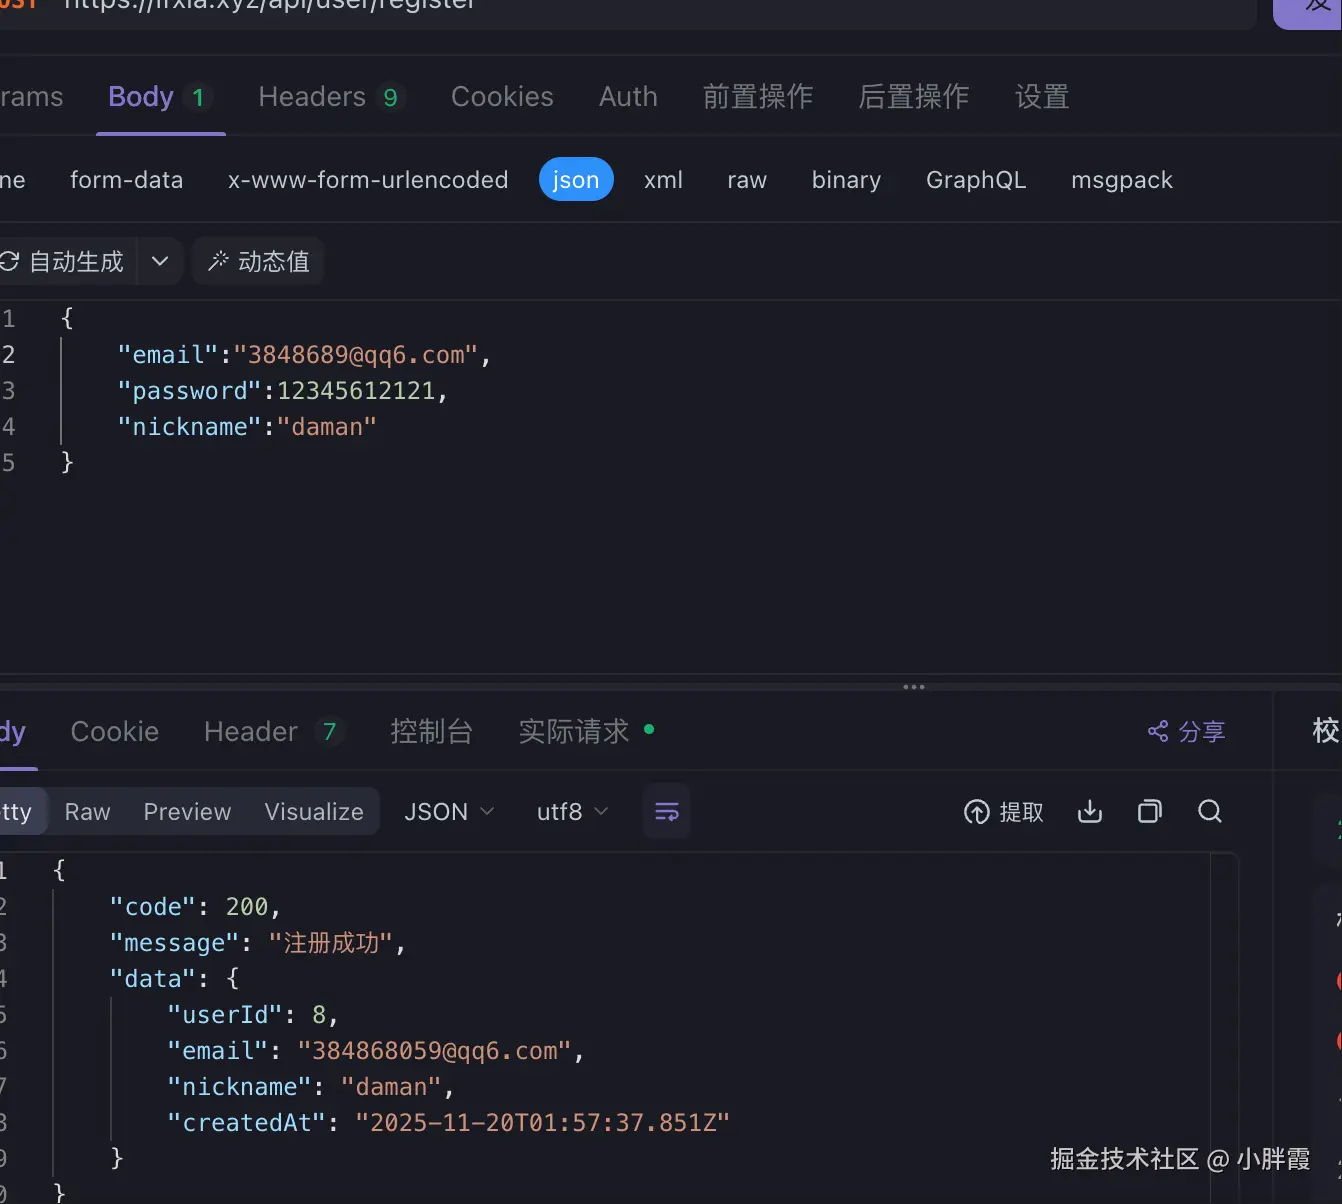Open the 前置操作 tab
Viewport: 1342px width, 1204px height.
coord(758,97)
